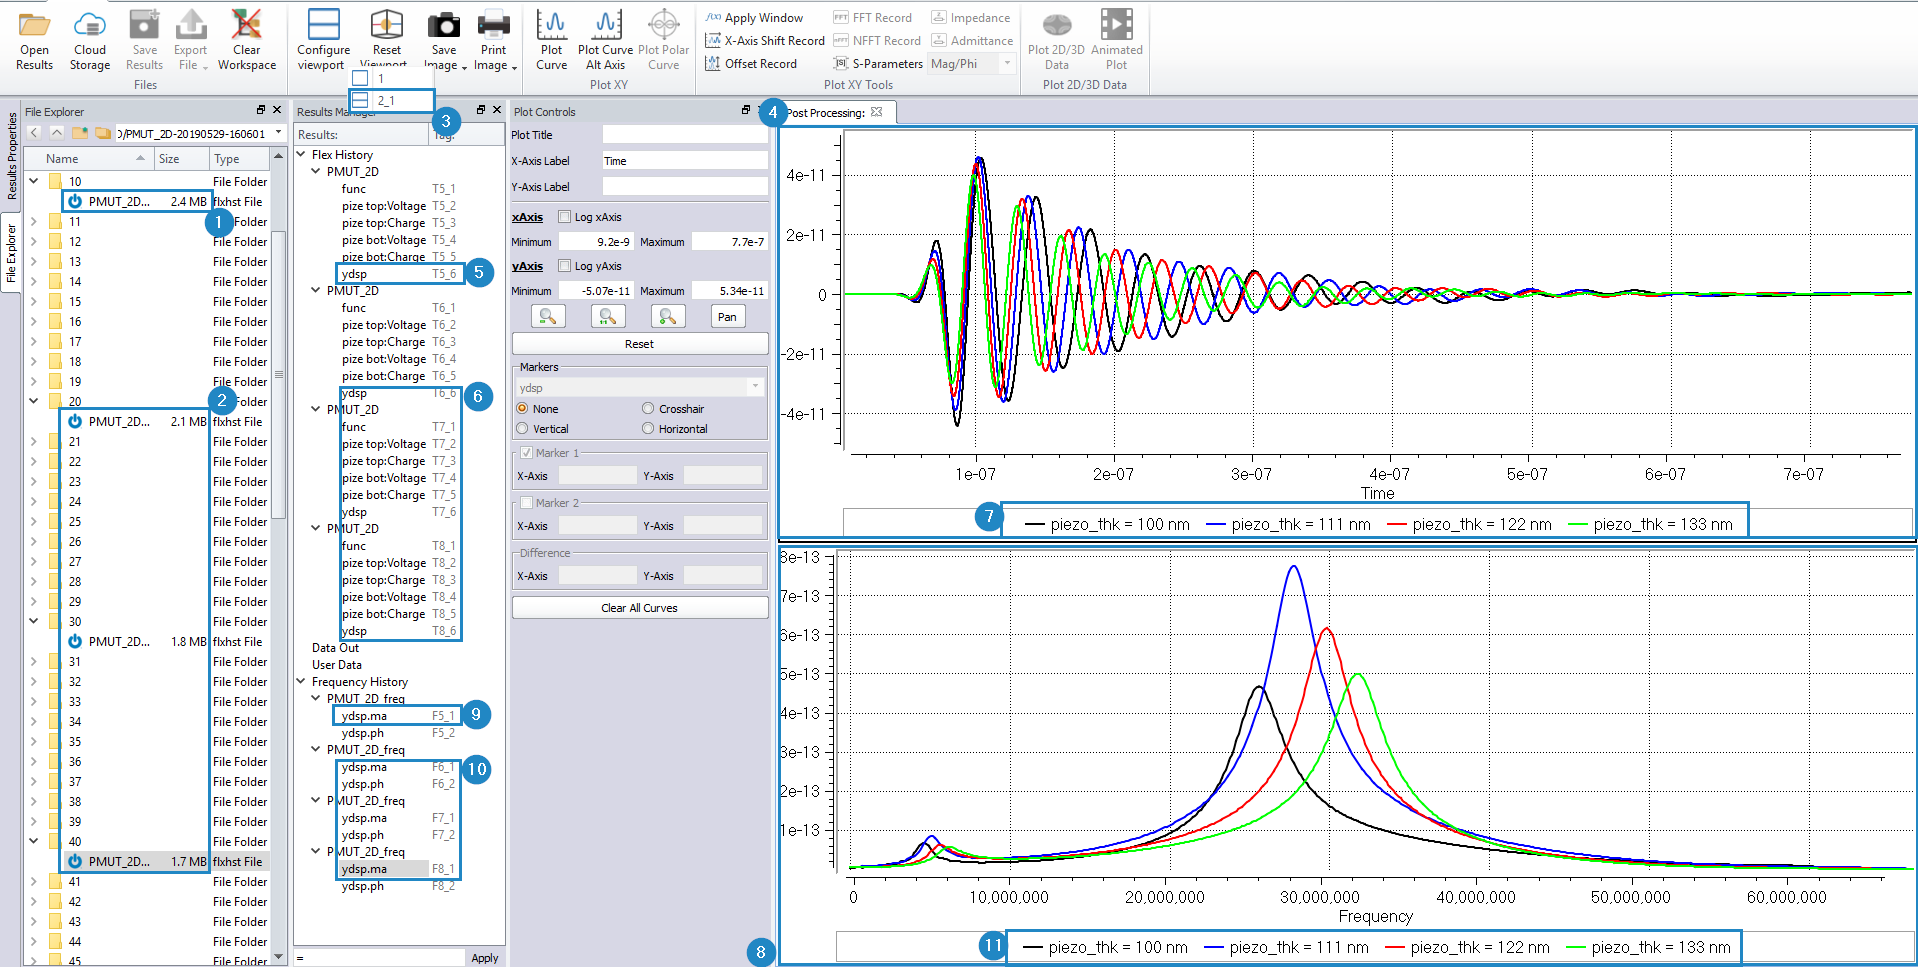Click the xAxis Minimum field 9.2e-9
The width and height of the screenshot is (1918, 967).
[x=596, y=242]
